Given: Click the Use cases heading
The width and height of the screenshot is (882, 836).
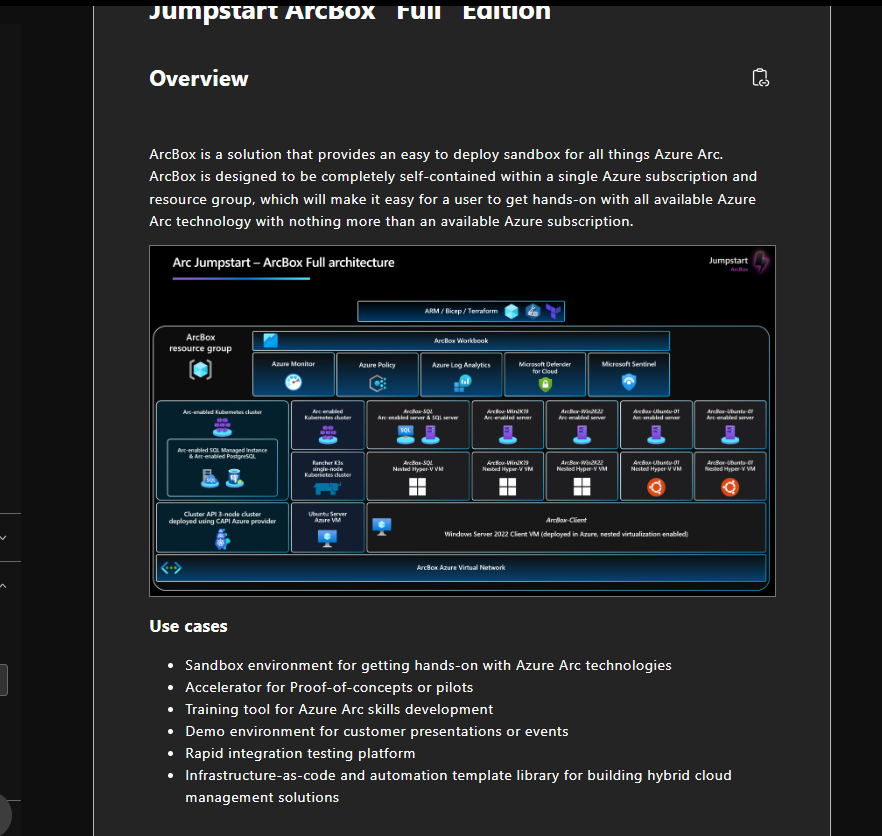Looking at the screenshot, I should pos(188,626).
